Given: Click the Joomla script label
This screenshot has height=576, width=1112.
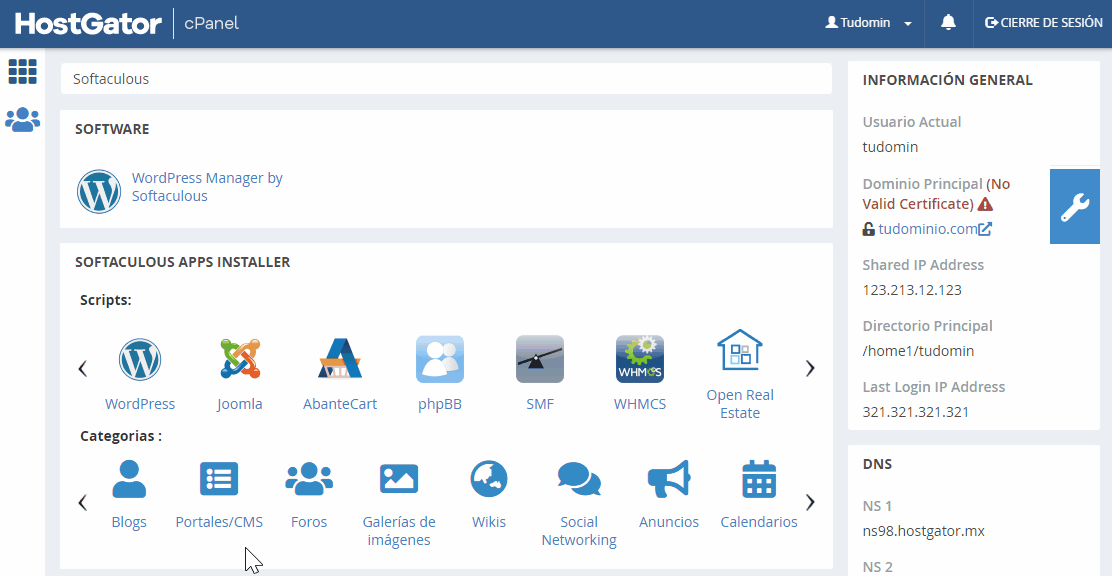Looking at the screenshot, I should 240,404.
